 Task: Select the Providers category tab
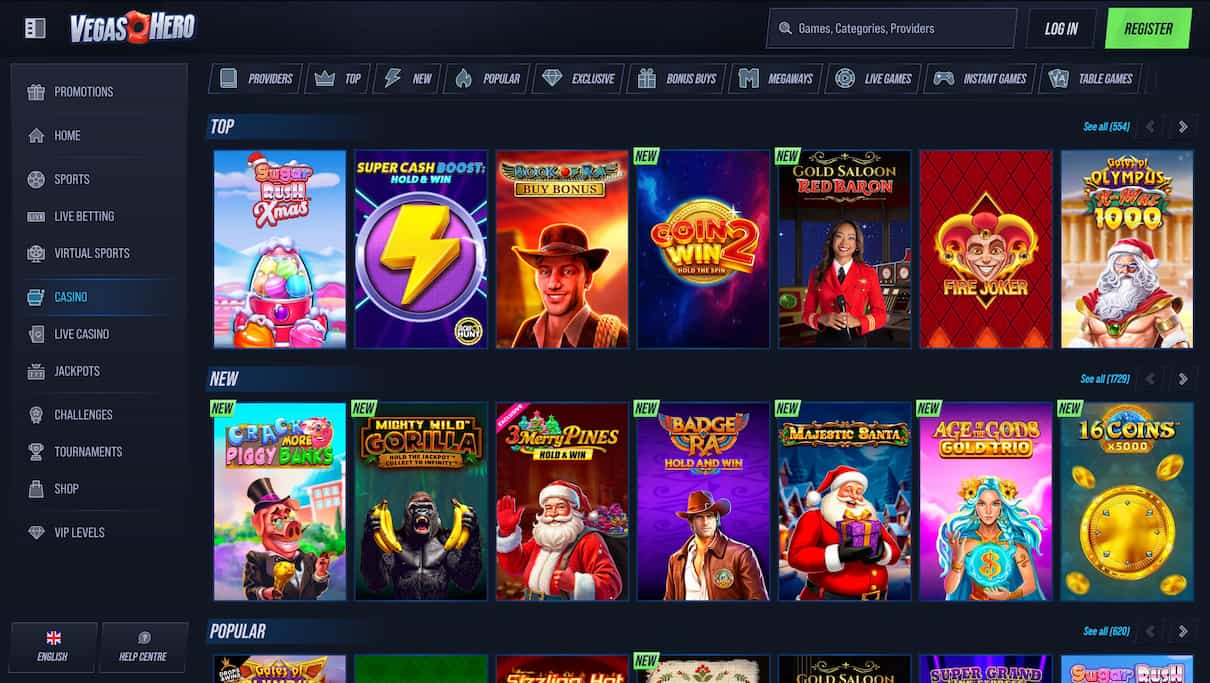256,78
